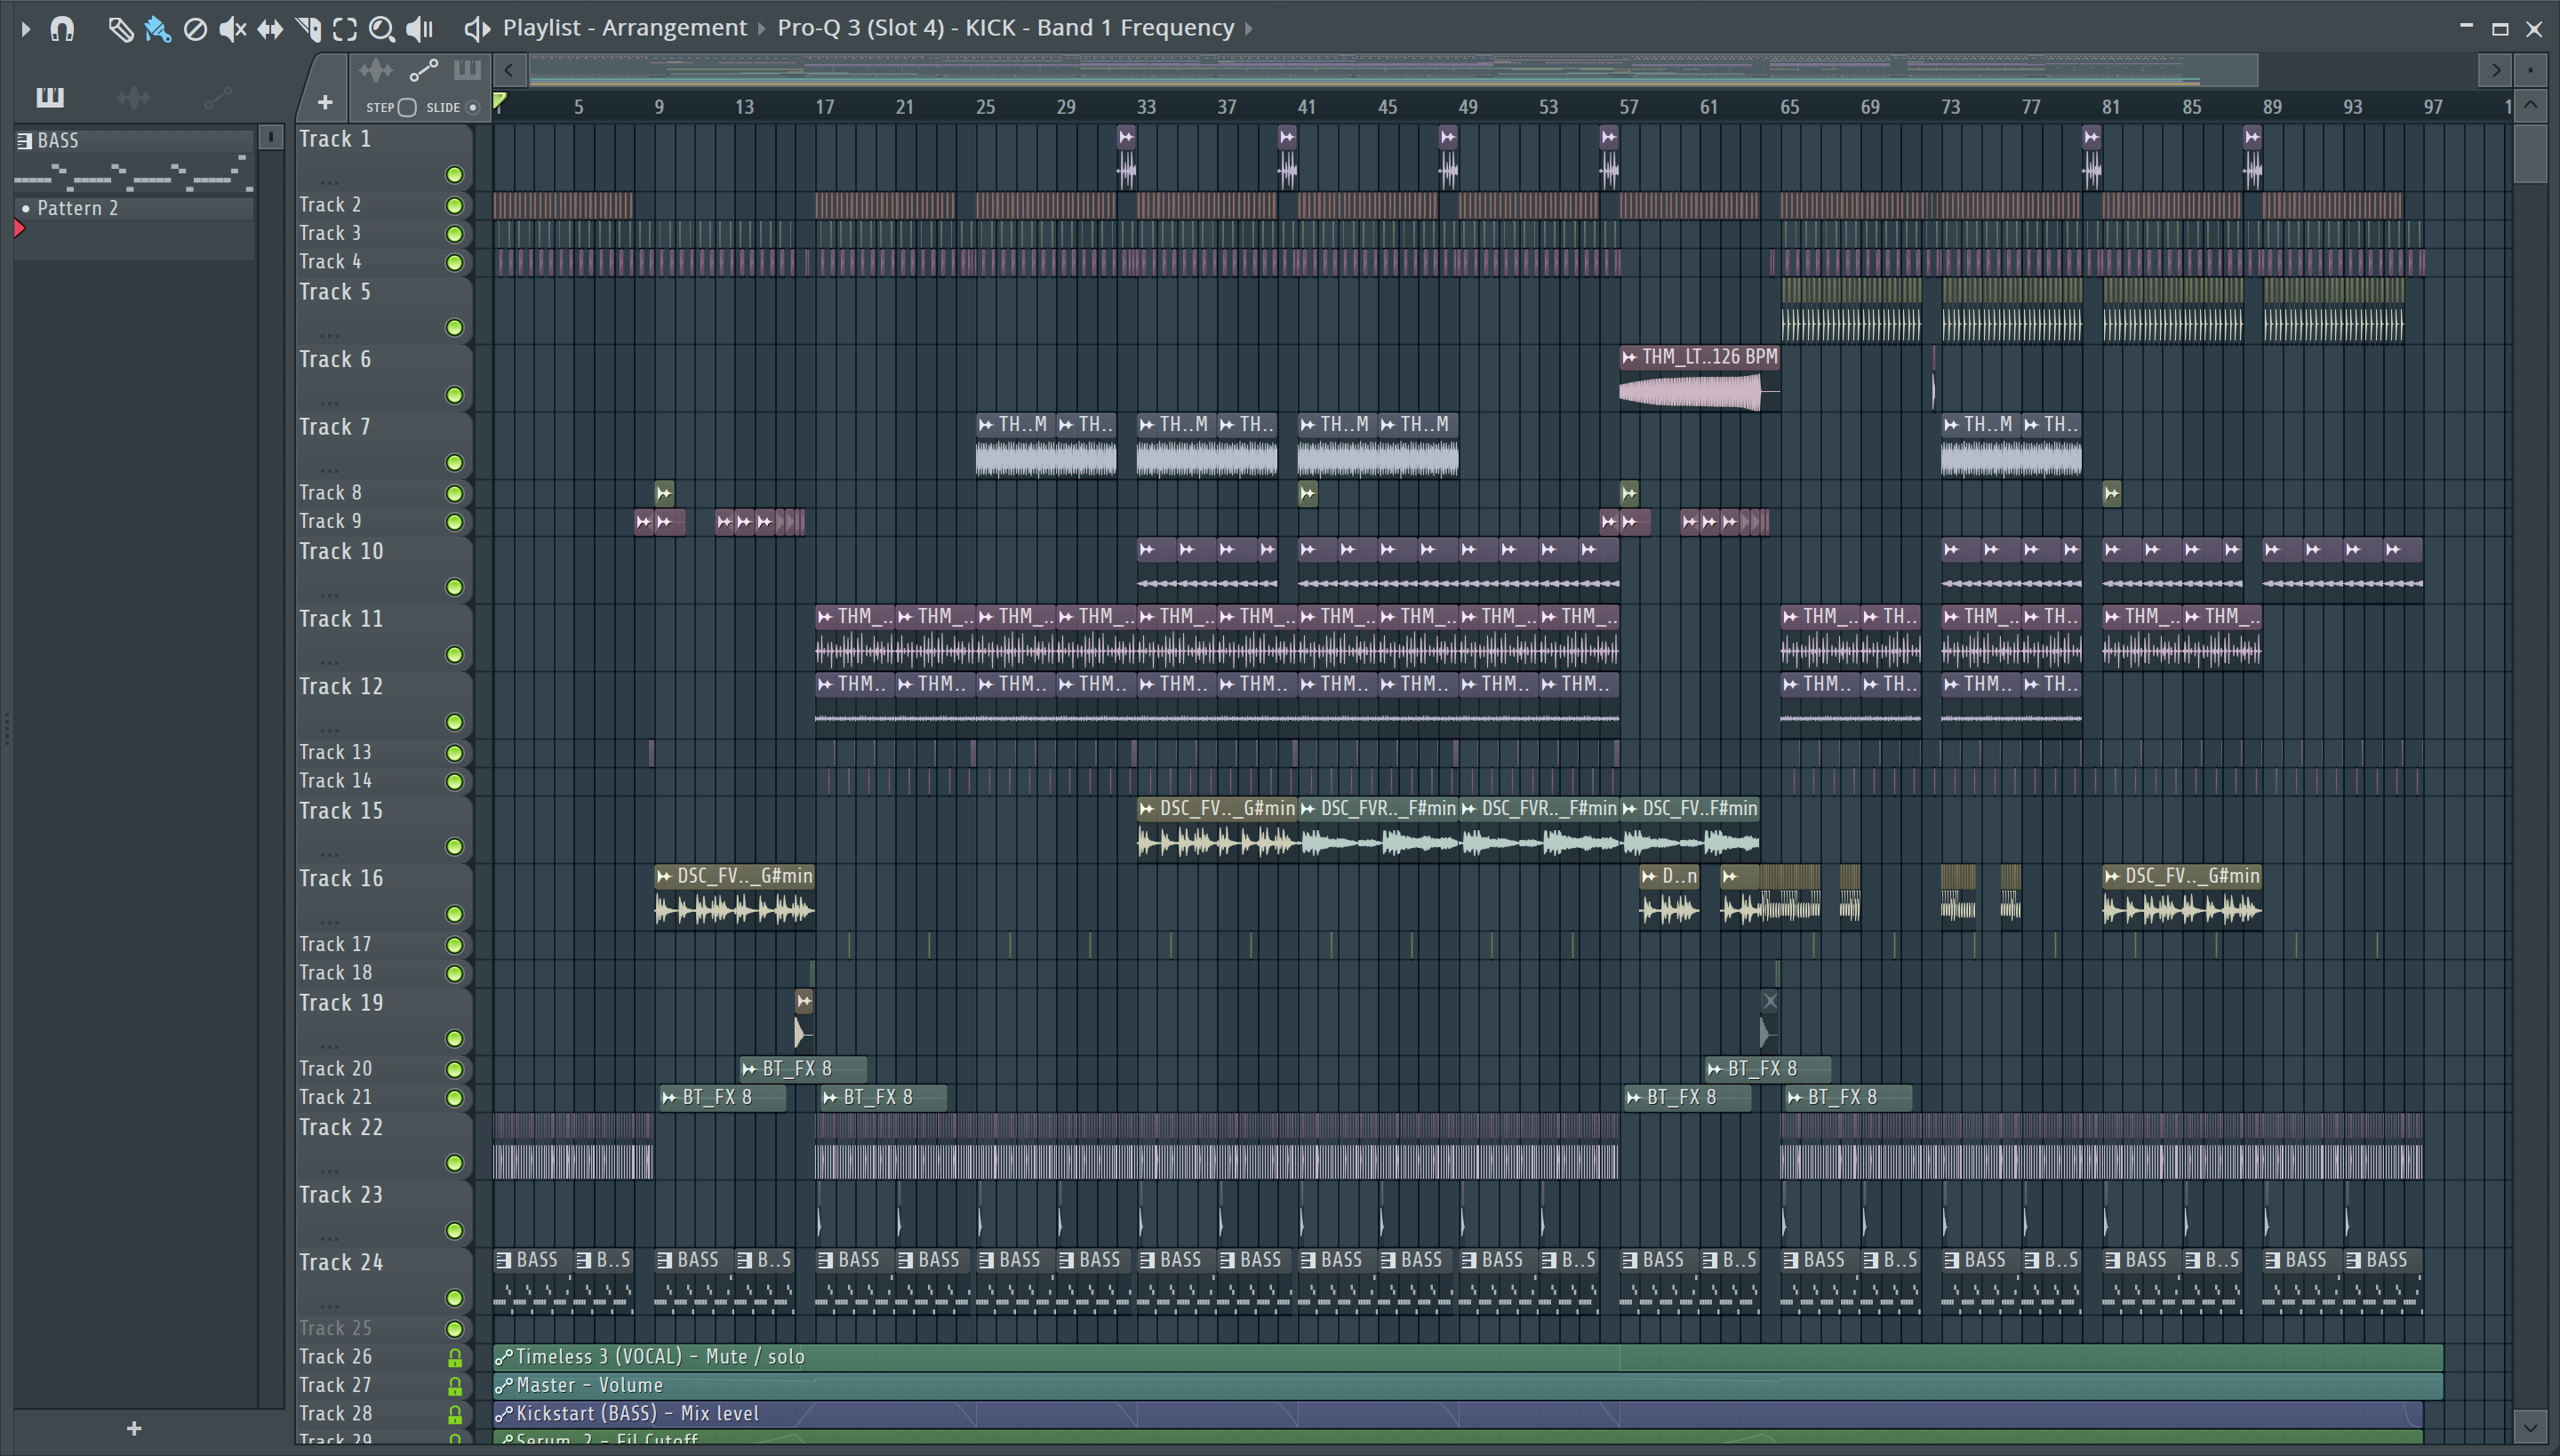Open the THM_LT..126 BPM clip menu

pos(1630,357)
